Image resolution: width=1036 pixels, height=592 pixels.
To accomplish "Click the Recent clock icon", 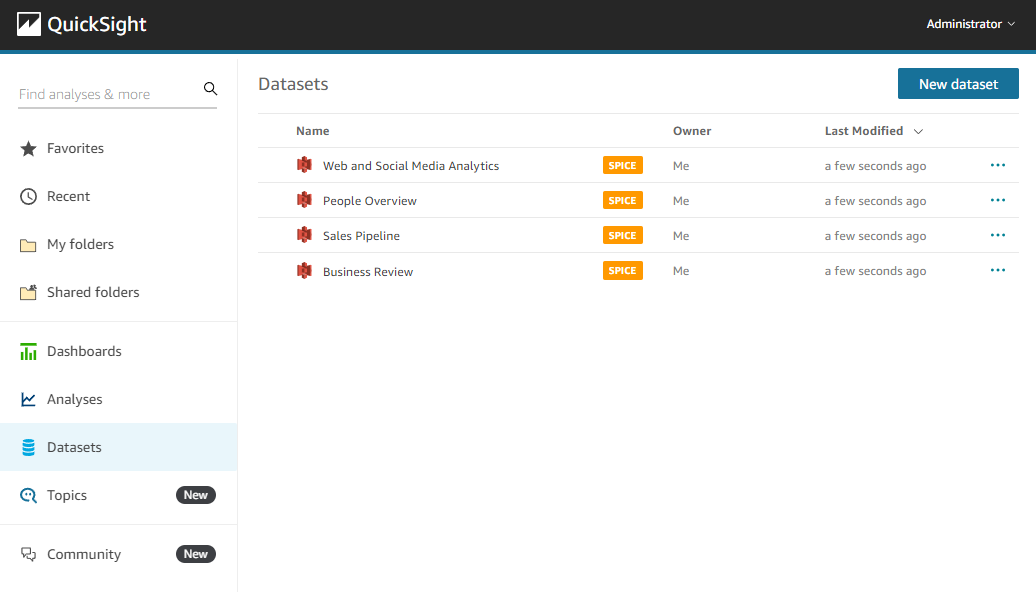I will 28,196.
